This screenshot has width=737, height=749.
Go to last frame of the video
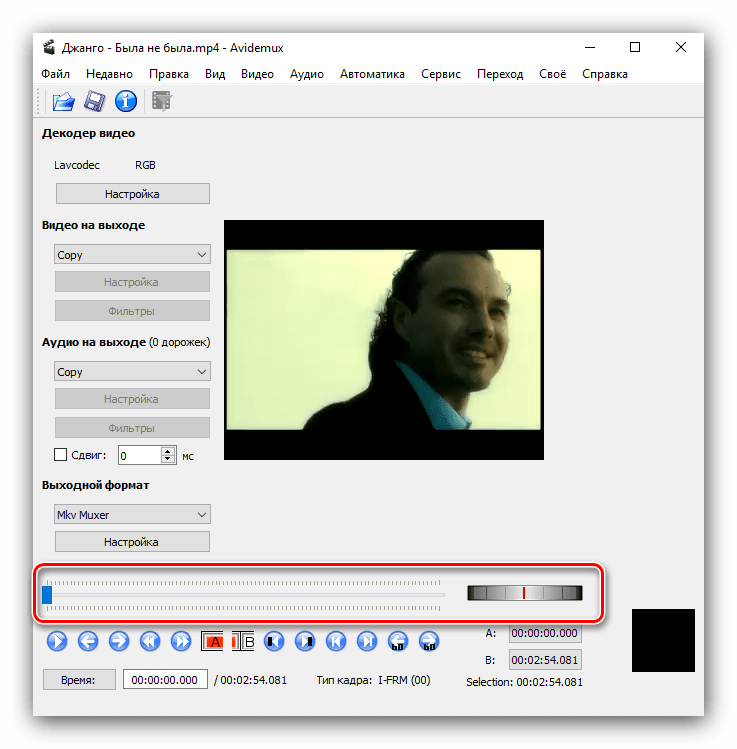tap(367, 641)
